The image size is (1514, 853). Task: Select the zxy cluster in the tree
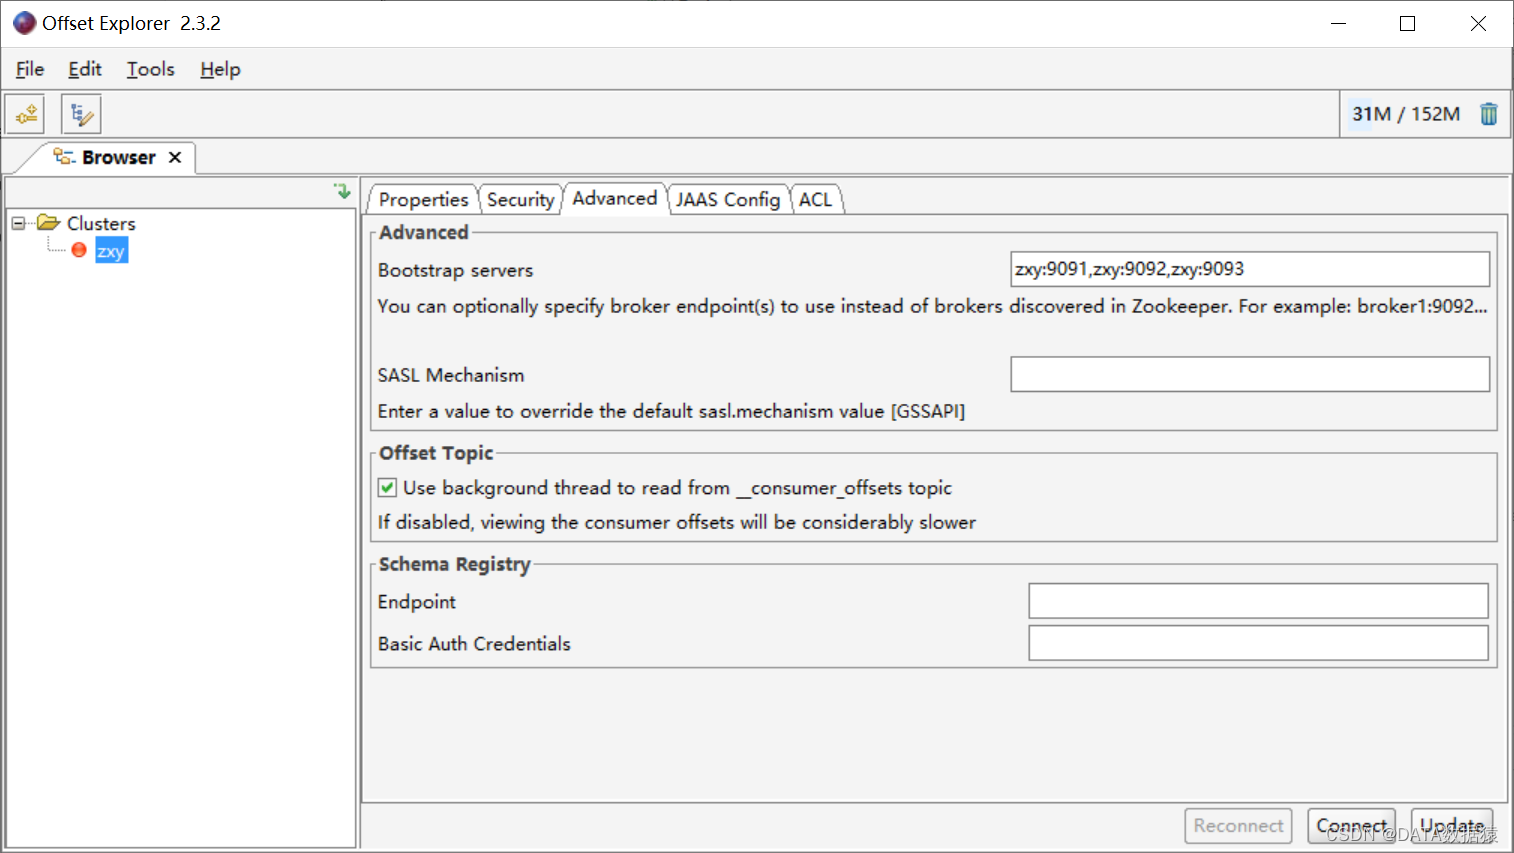(x=111, y=250)
